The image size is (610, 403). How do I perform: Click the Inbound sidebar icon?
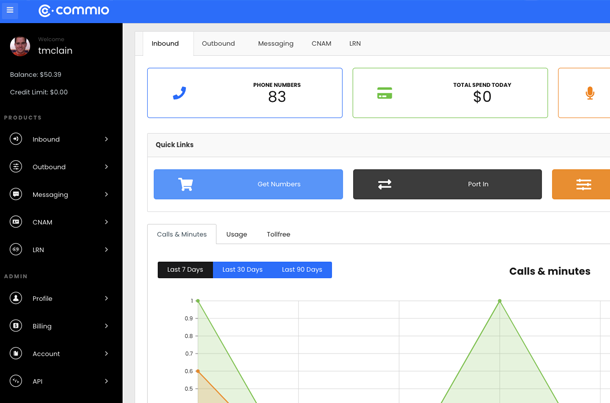[x=16, y=139]
